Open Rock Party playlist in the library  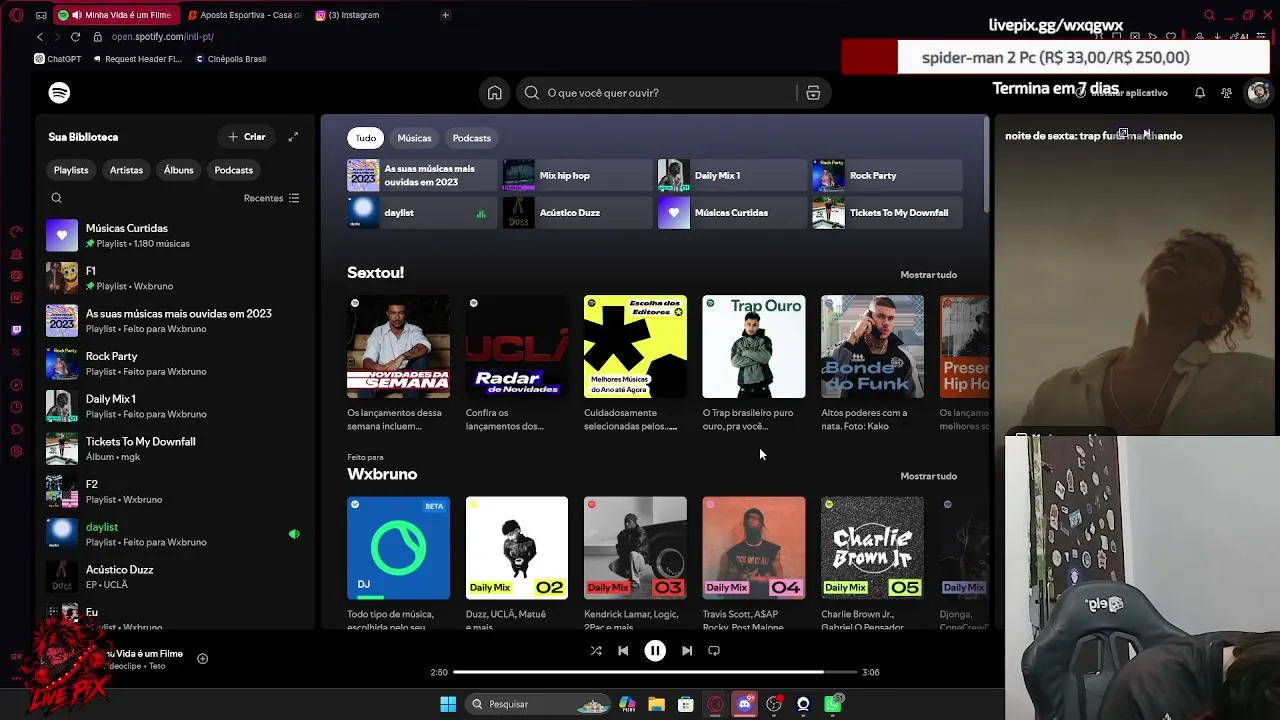[x=175, y=363]
